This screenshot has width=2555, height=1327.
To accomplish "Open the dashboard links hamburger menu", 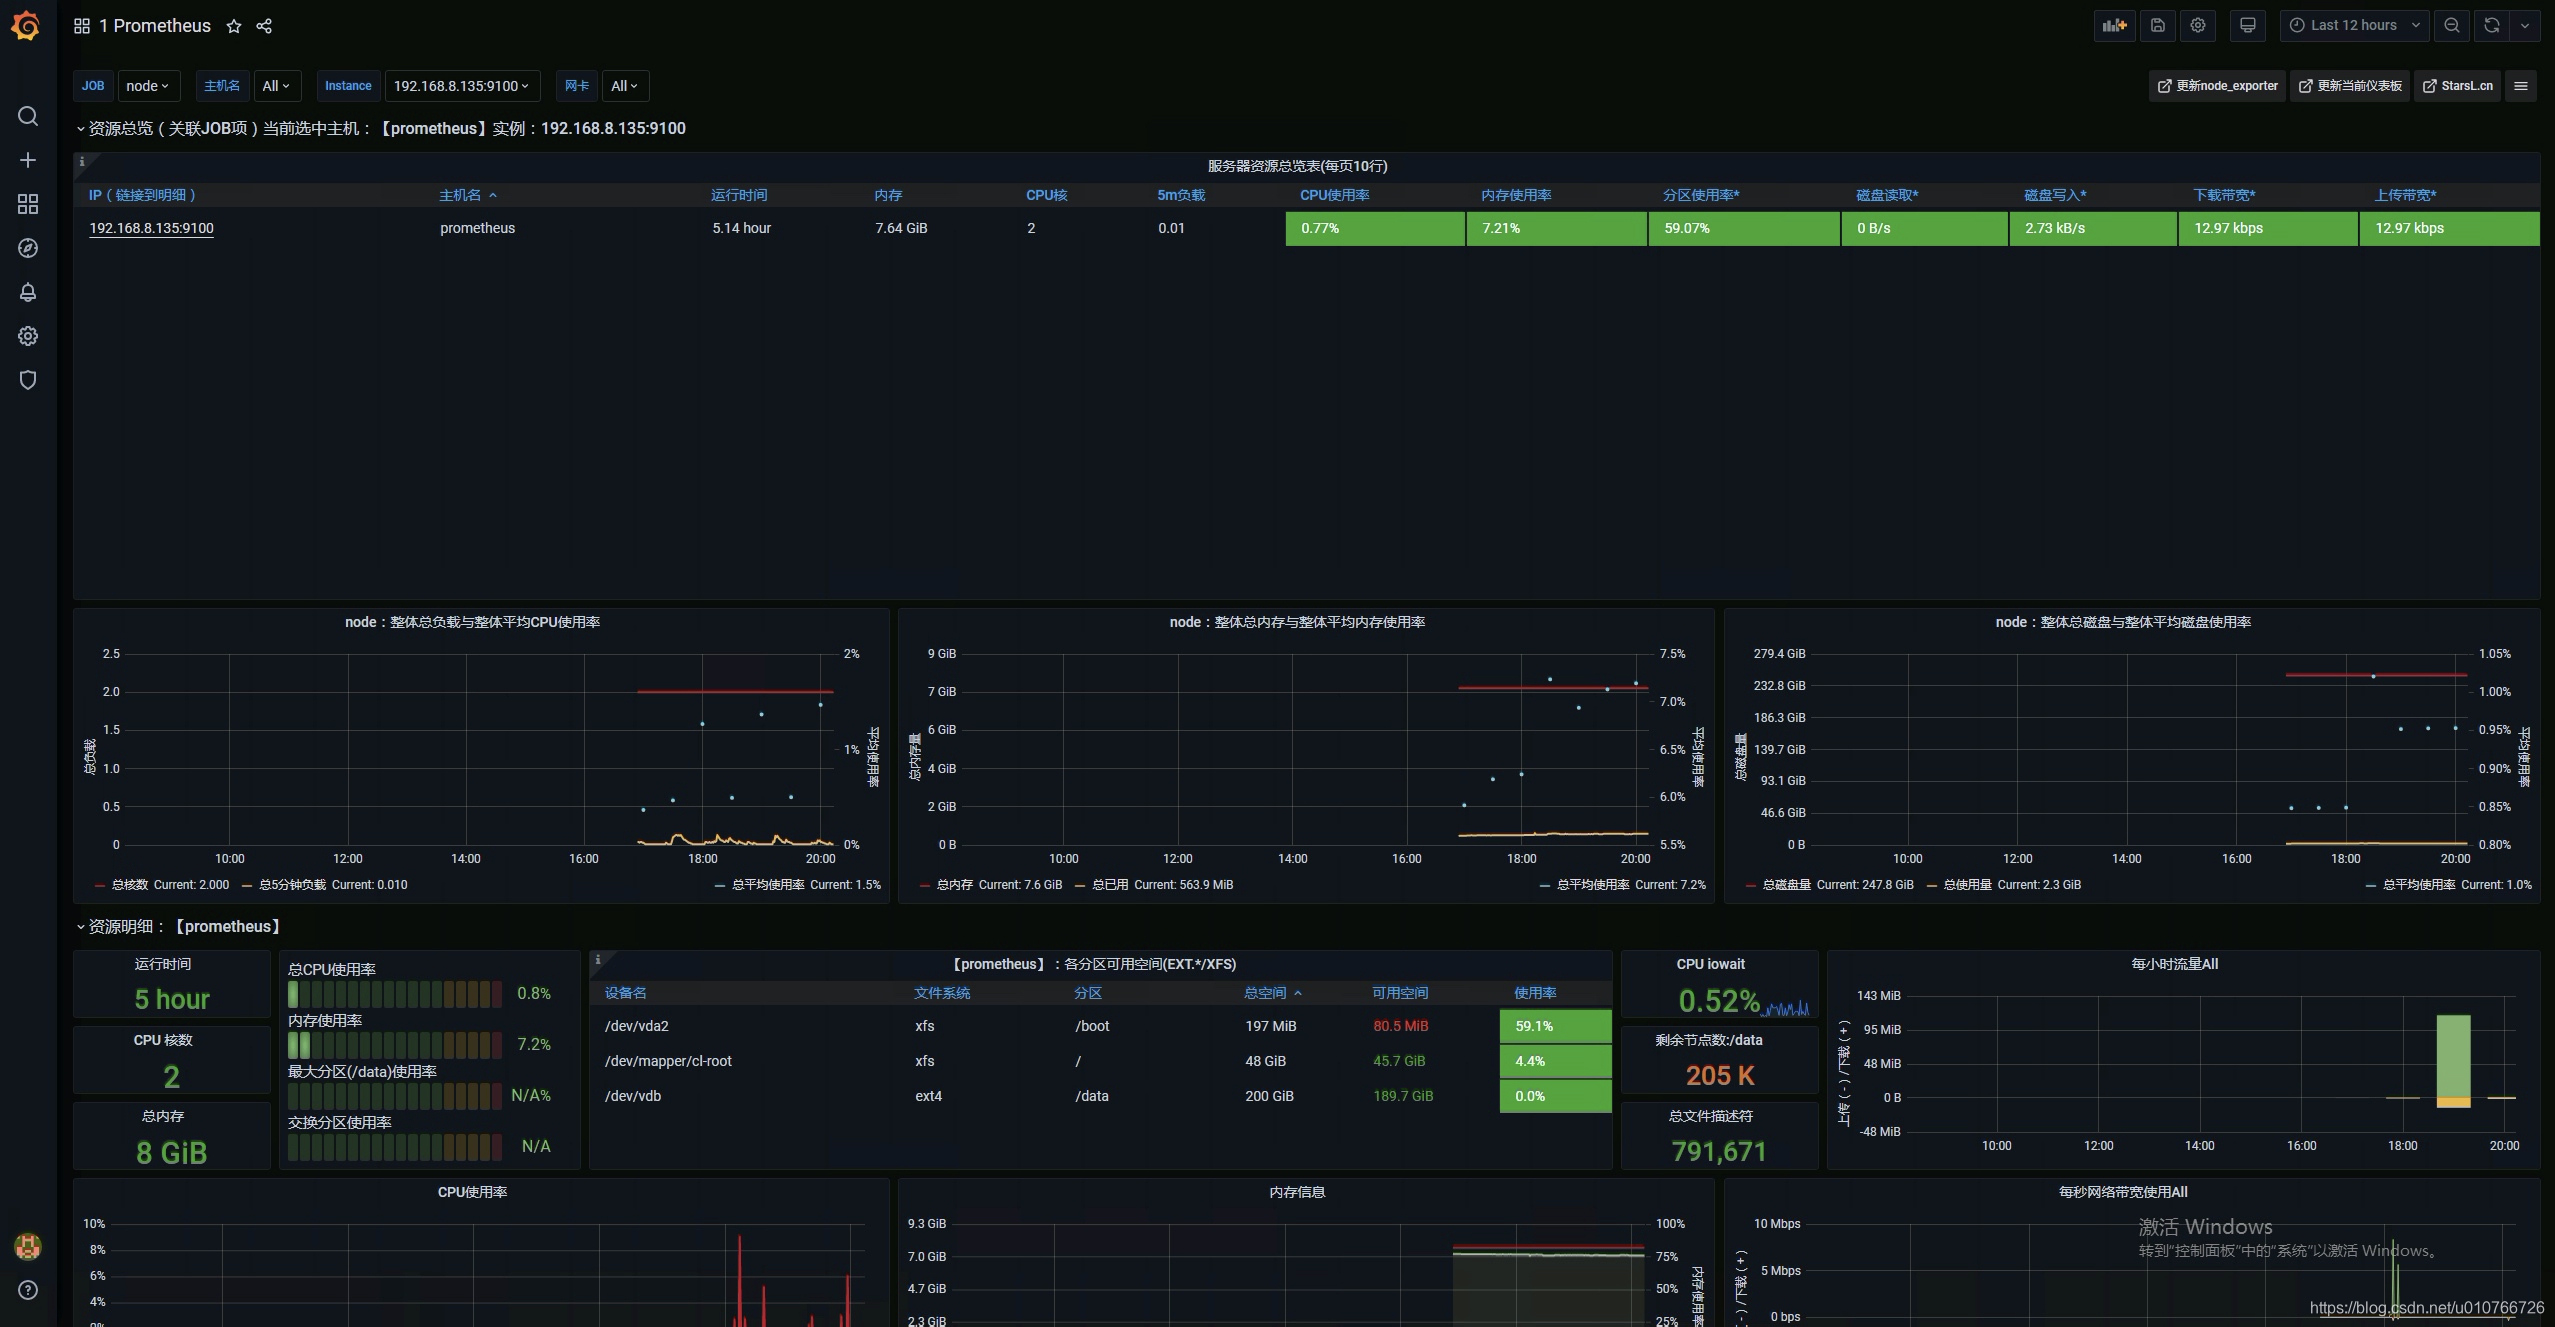I will tap(2521, 86).
